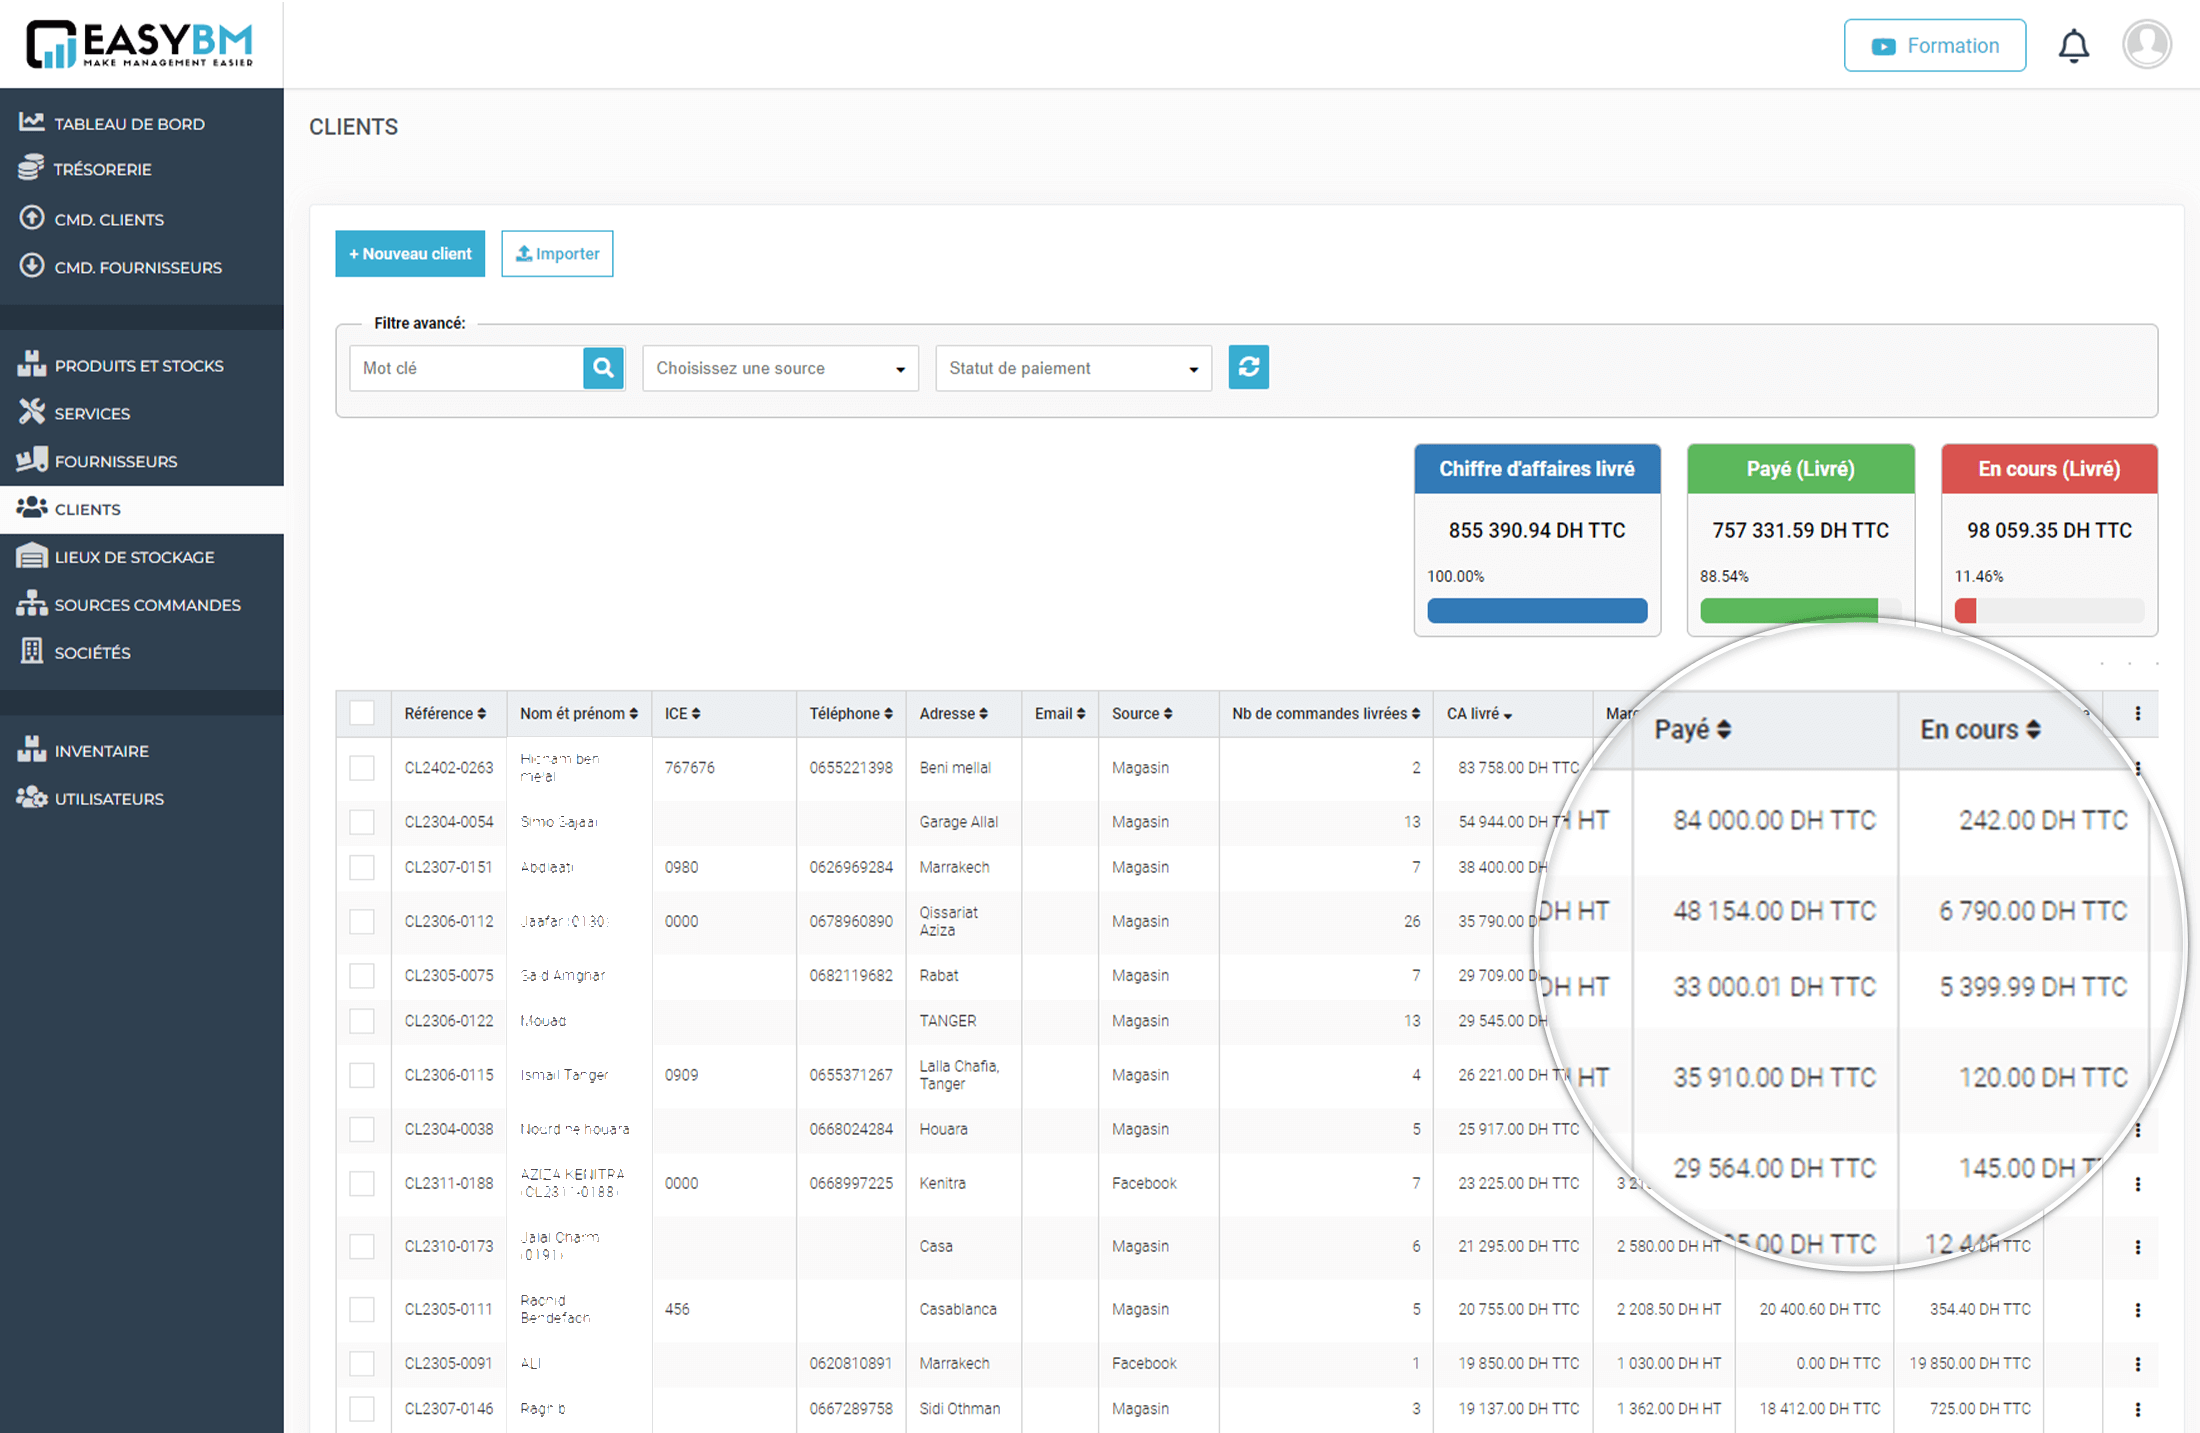Open row actions menu for CL2310-0173
This screenshot has width=2200, height=1433.
(2138, 1247)
